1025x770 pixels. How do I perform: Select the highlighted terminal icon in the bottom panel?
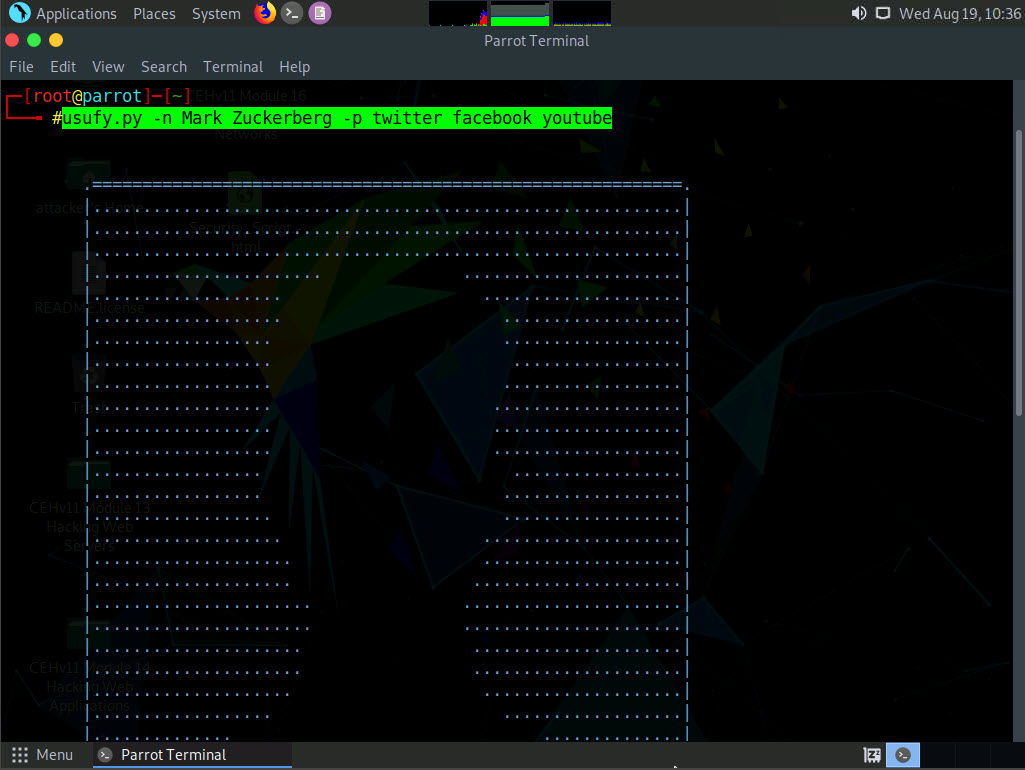[x=903, y=755]
